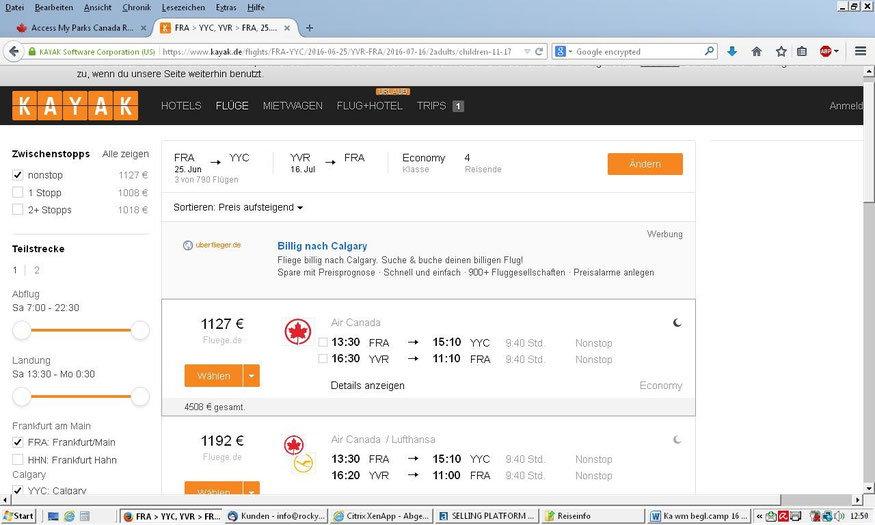The image size is (875, 525).
Task: Open the Firefox downloads arrow icon
Action: [x=732, y=51]
